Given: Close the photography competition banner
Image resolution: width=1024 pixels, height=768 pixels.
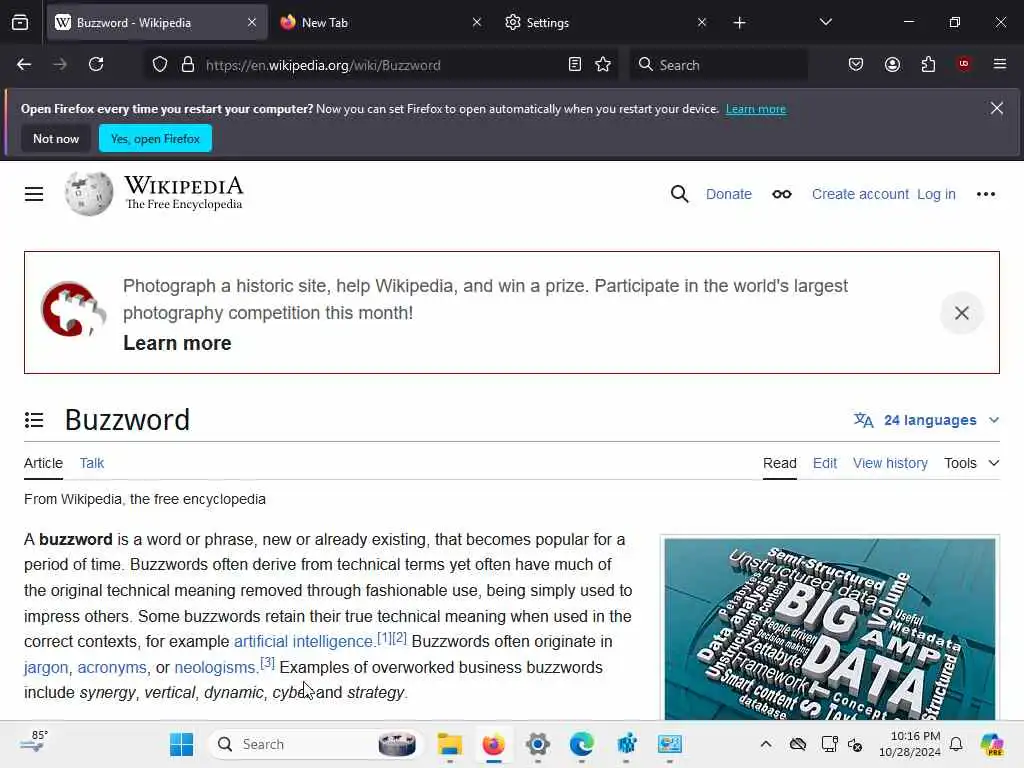Looking at the screenshot, I should point(961,313).
